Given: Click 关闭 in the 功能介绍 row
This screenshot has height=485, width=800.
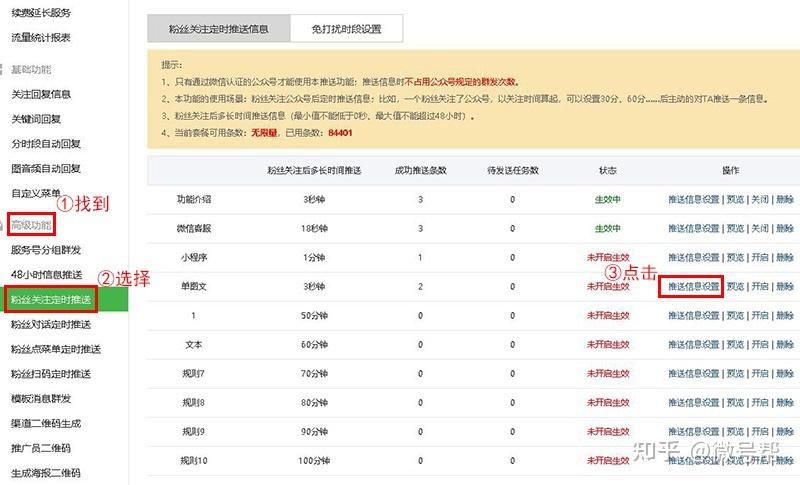Looking at the screenshot, I should click(760, 199).
